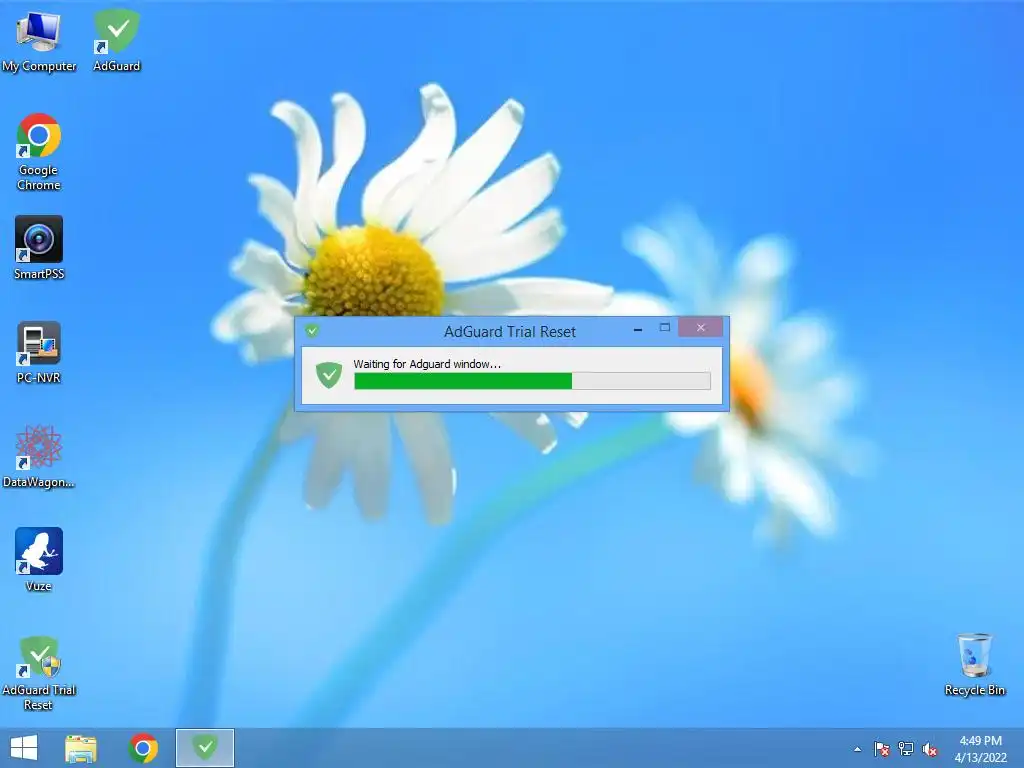Open the My Computer desktop icon
1024x768 pixels.
pos(39,40)
